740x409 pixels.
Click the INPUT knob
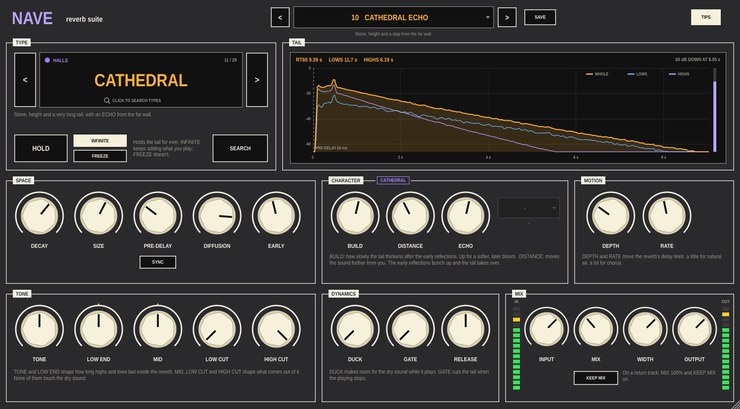click(x=547, y=329)
